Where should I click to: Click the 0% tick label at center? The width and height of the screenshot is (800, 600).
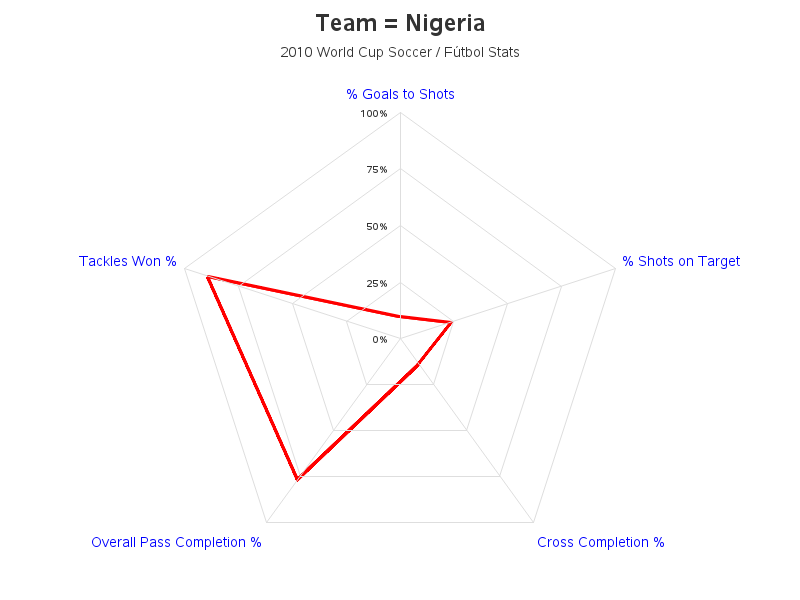(380, 340)
